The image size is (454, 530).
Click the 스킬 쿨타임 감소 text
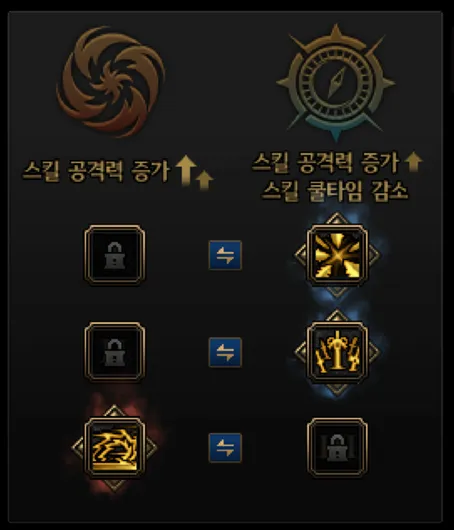pos(335,191)
